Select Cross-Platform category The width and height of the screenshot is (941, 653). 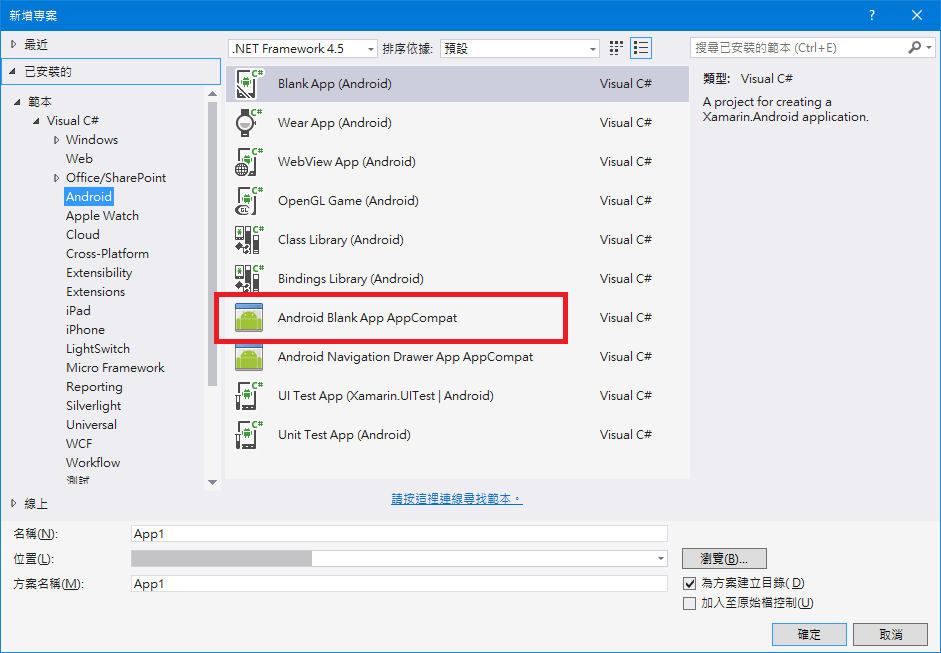107,254
